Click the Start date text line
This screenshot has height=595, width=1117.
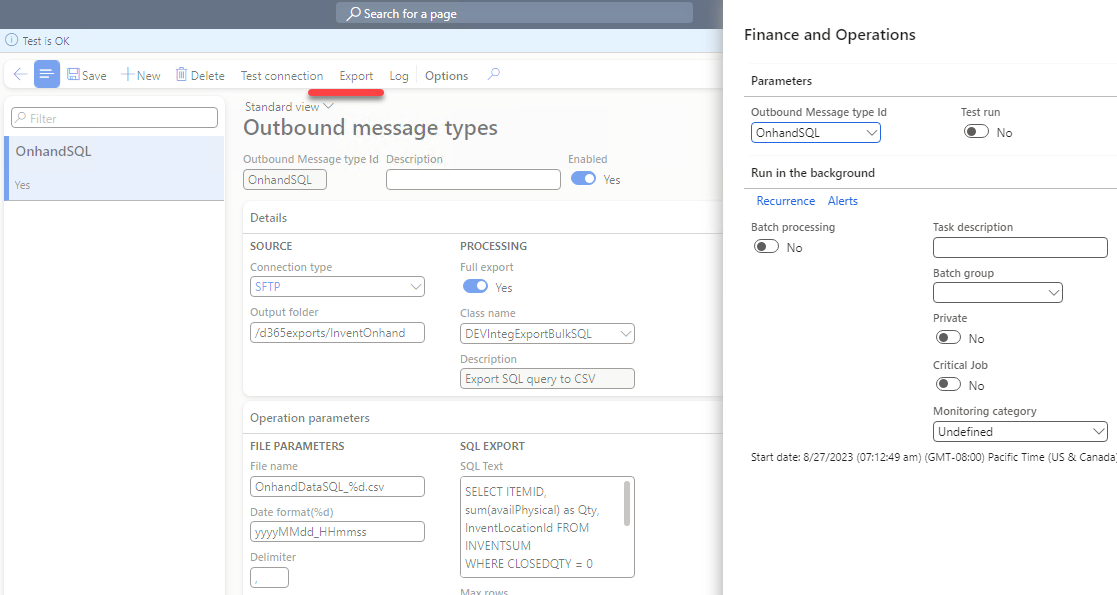933,457
